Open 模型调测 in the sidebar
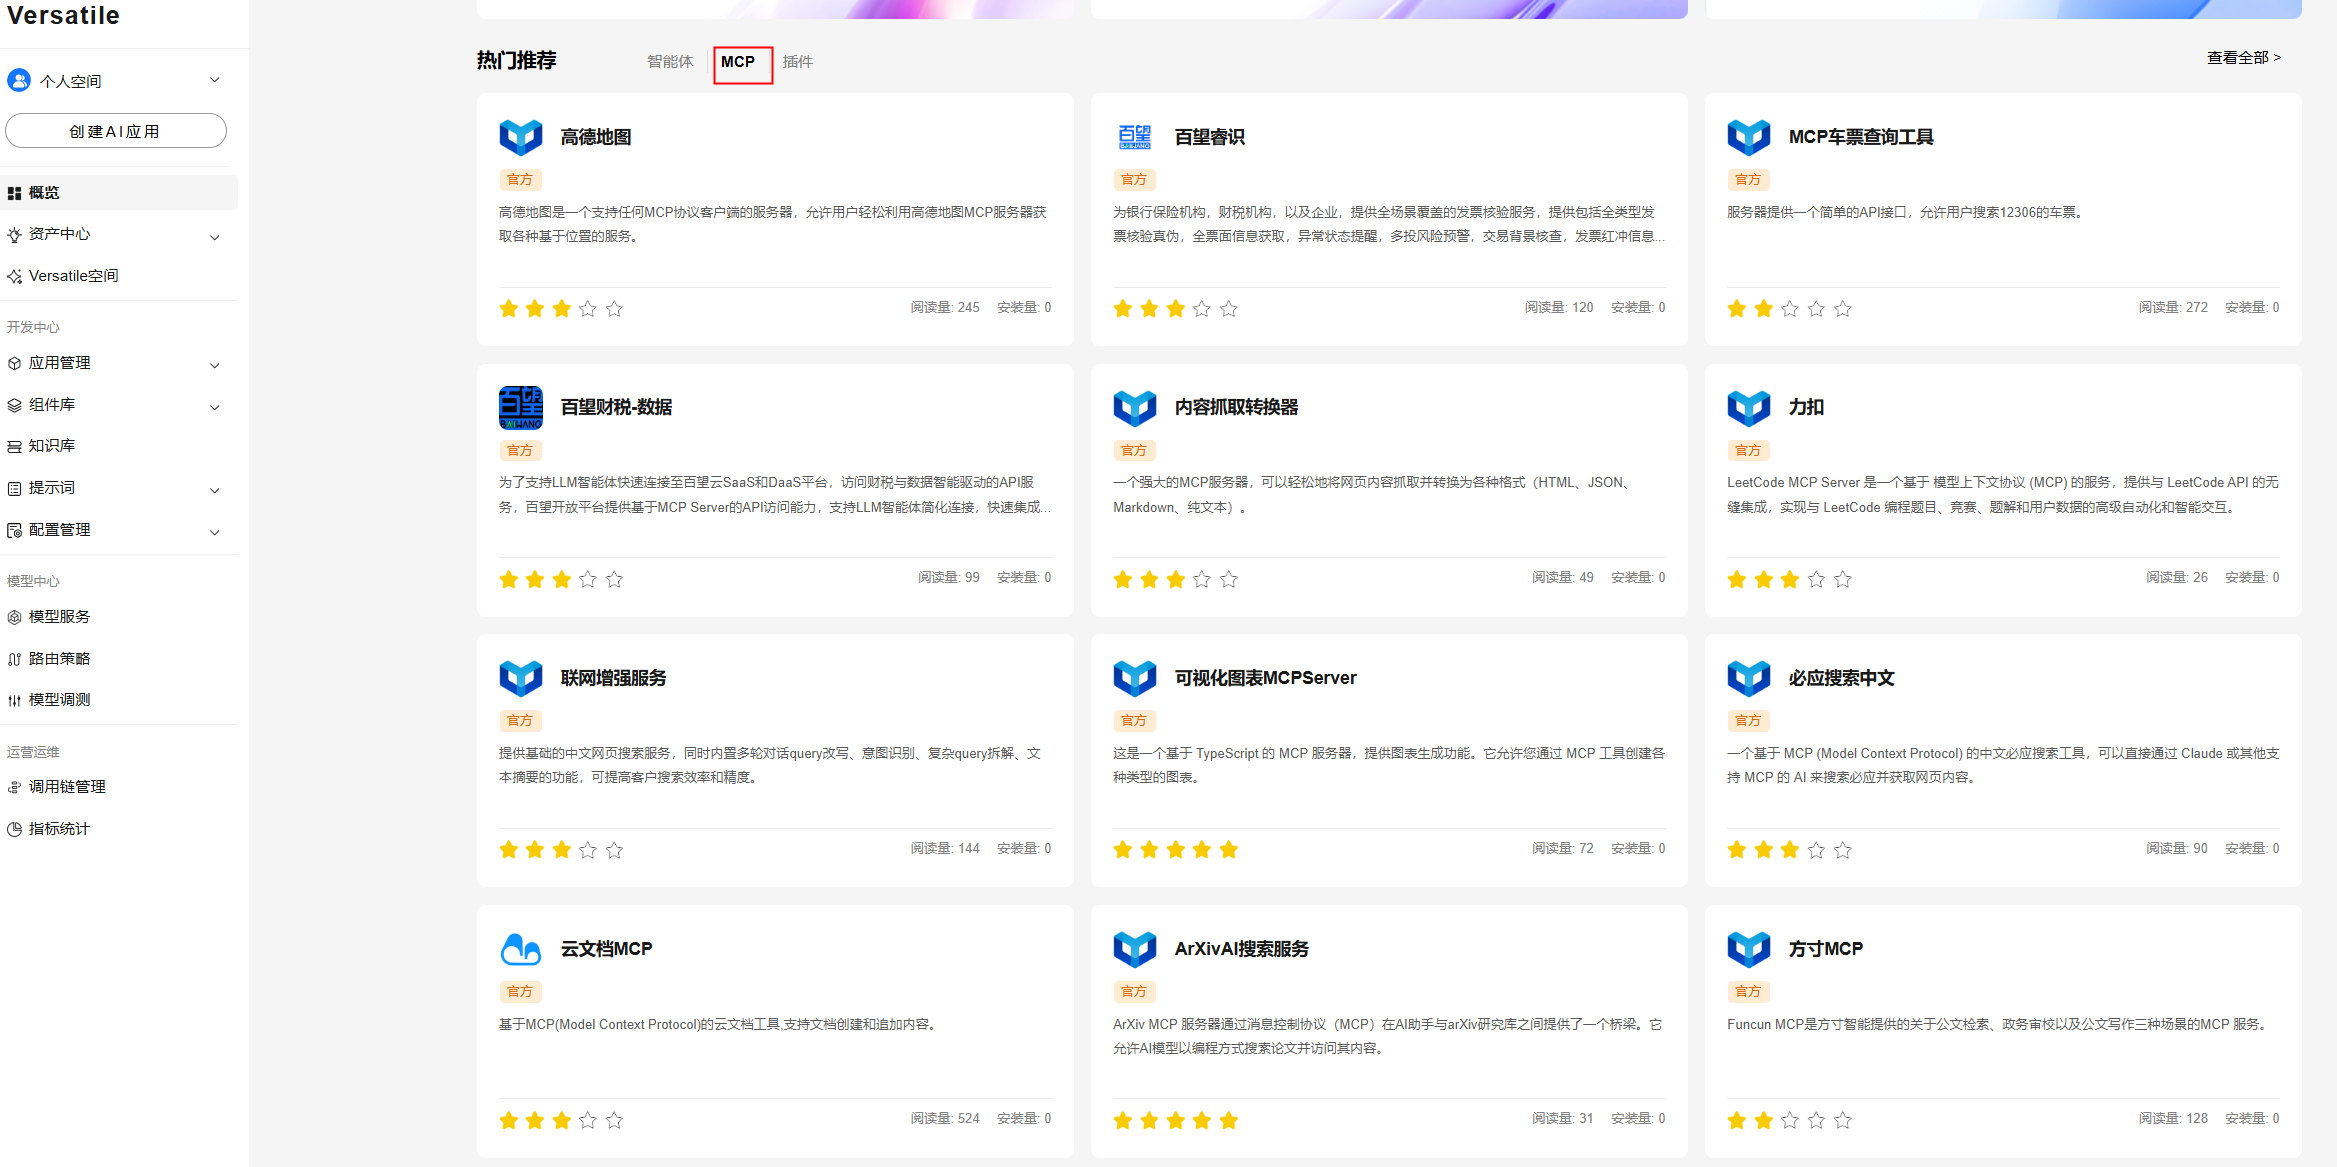The width and height of the screenshot is (2337, 1167). 59,700
